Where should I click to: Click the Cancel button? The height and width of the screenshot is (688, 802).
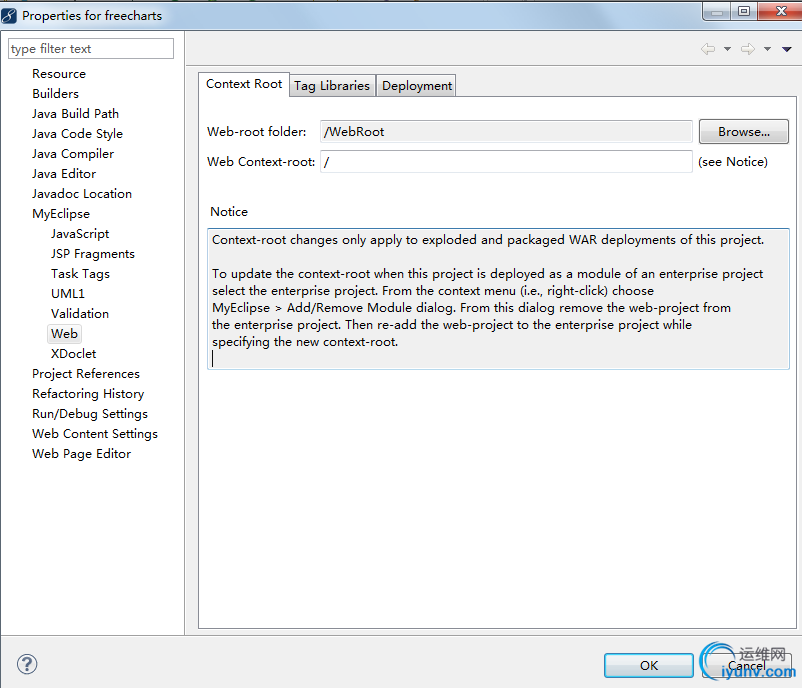tap(746, 665)
